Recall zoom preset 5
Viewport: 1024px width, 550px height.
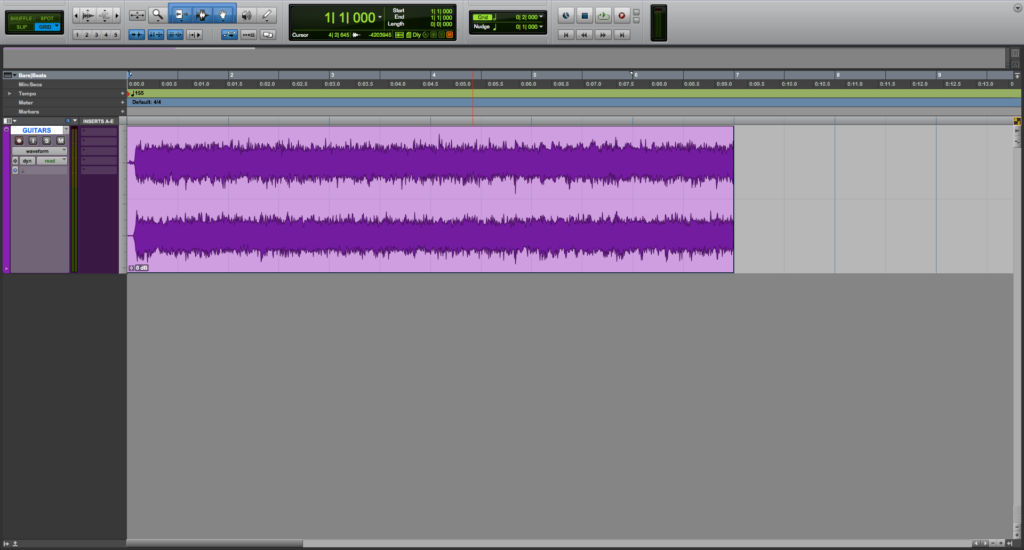pyautogui.click(x=116, y=35)
